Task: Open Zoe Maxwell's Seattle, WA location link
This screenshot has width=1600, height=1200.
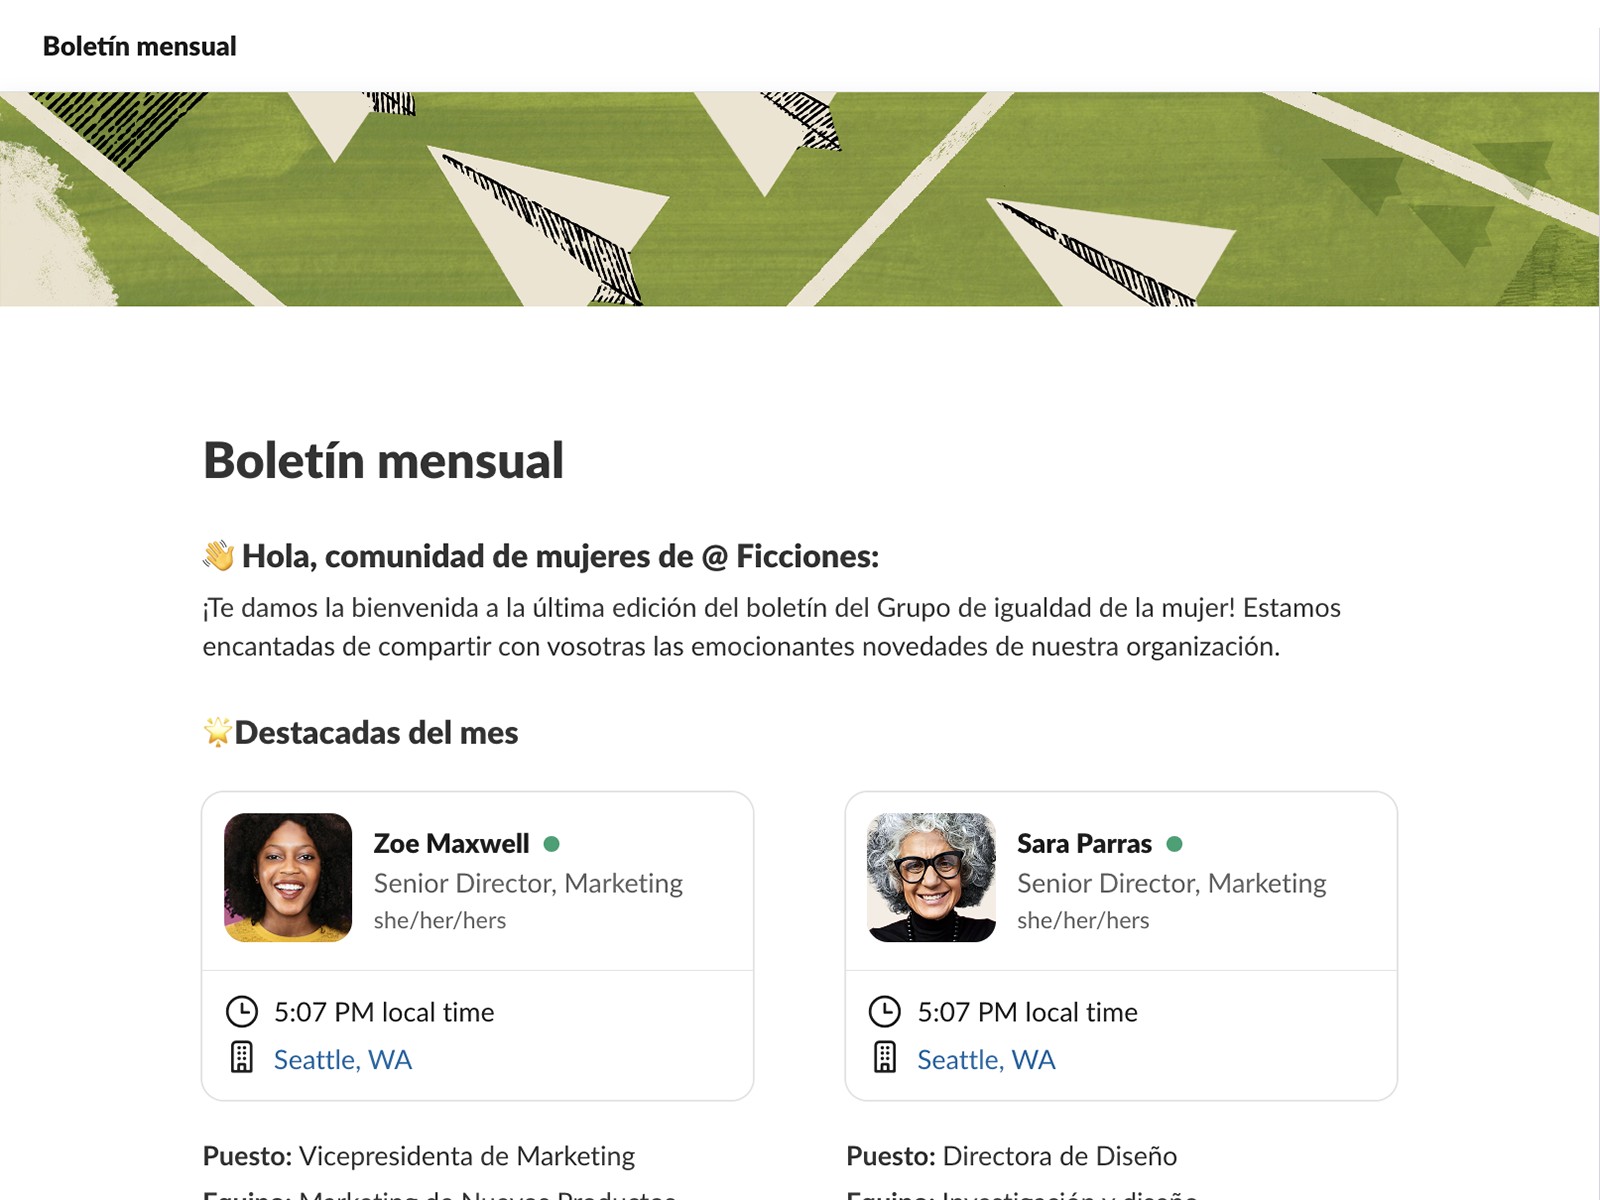Action: (343, 1060)
